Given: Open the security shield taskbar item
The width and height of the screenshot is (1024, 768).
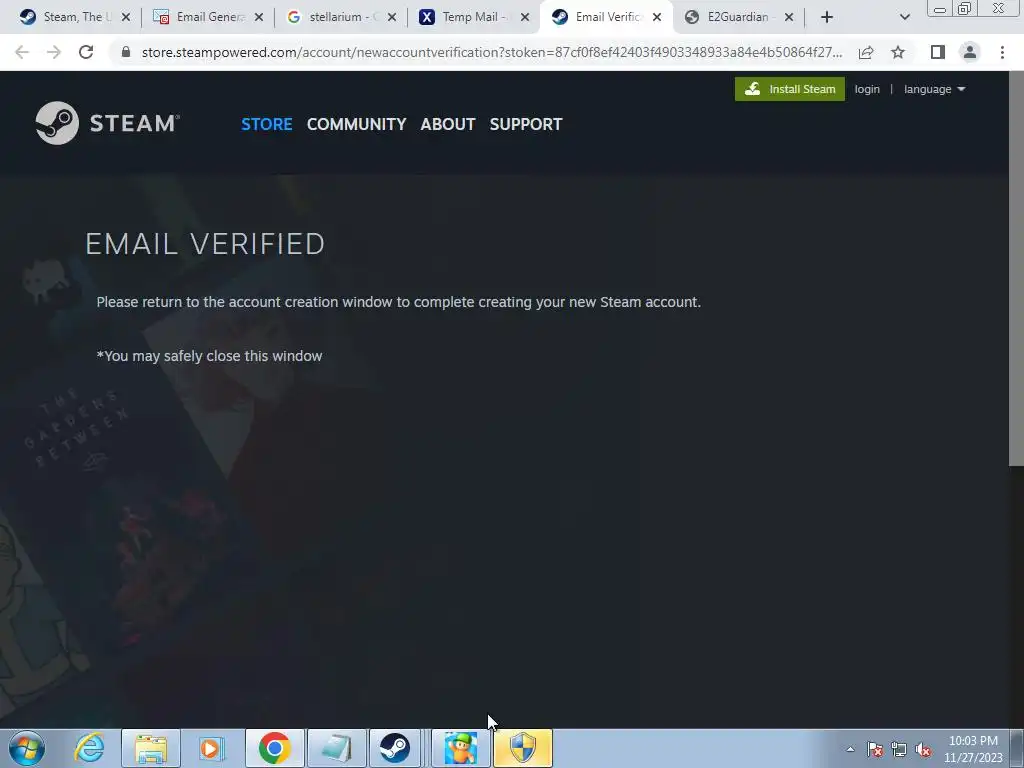Looking at the screenshot, I should pos(522,748).
